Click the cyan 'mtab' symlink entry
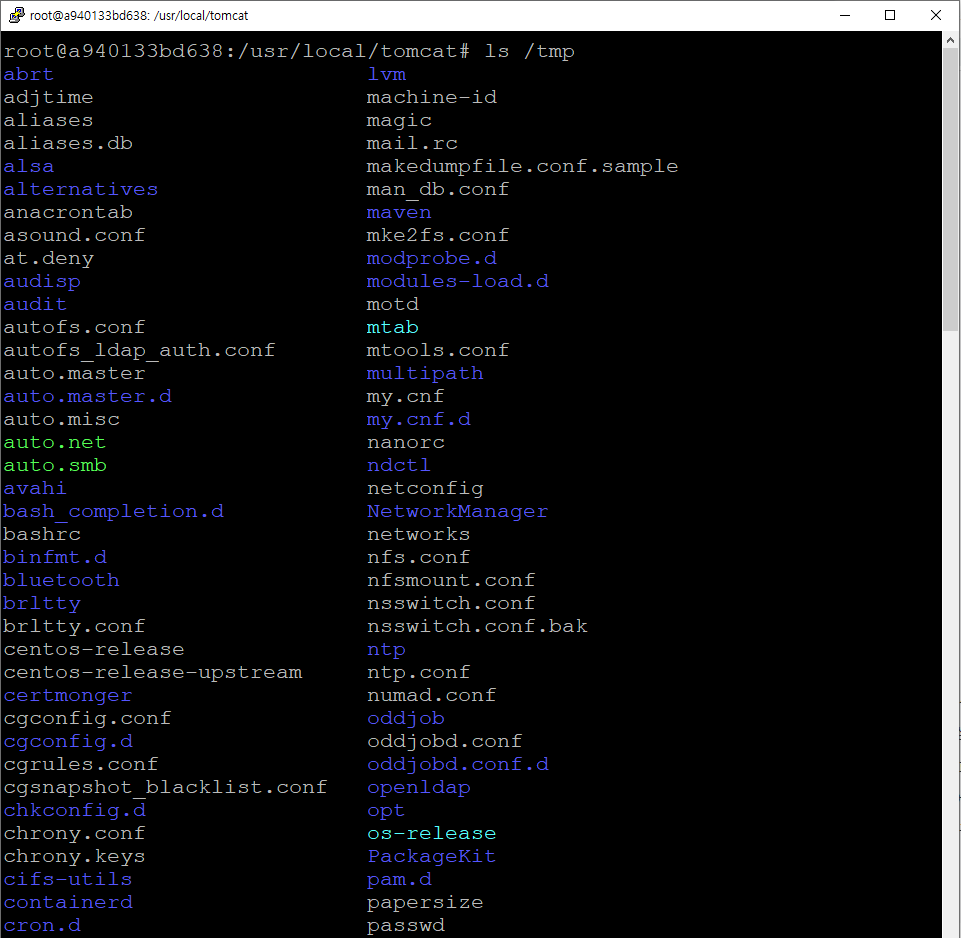Image resolution: width=961 pixels, height=938 pixels. pos(392,328)
